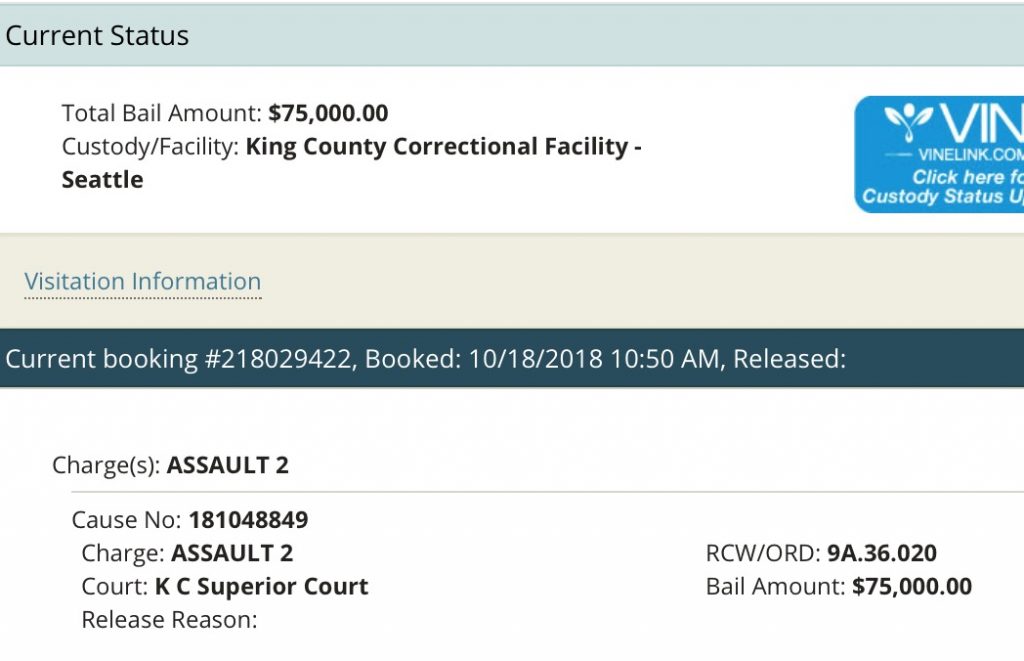The image size is (1024, 661).
Task: Click the VINELink custody status banner
Action: [939, 154]
